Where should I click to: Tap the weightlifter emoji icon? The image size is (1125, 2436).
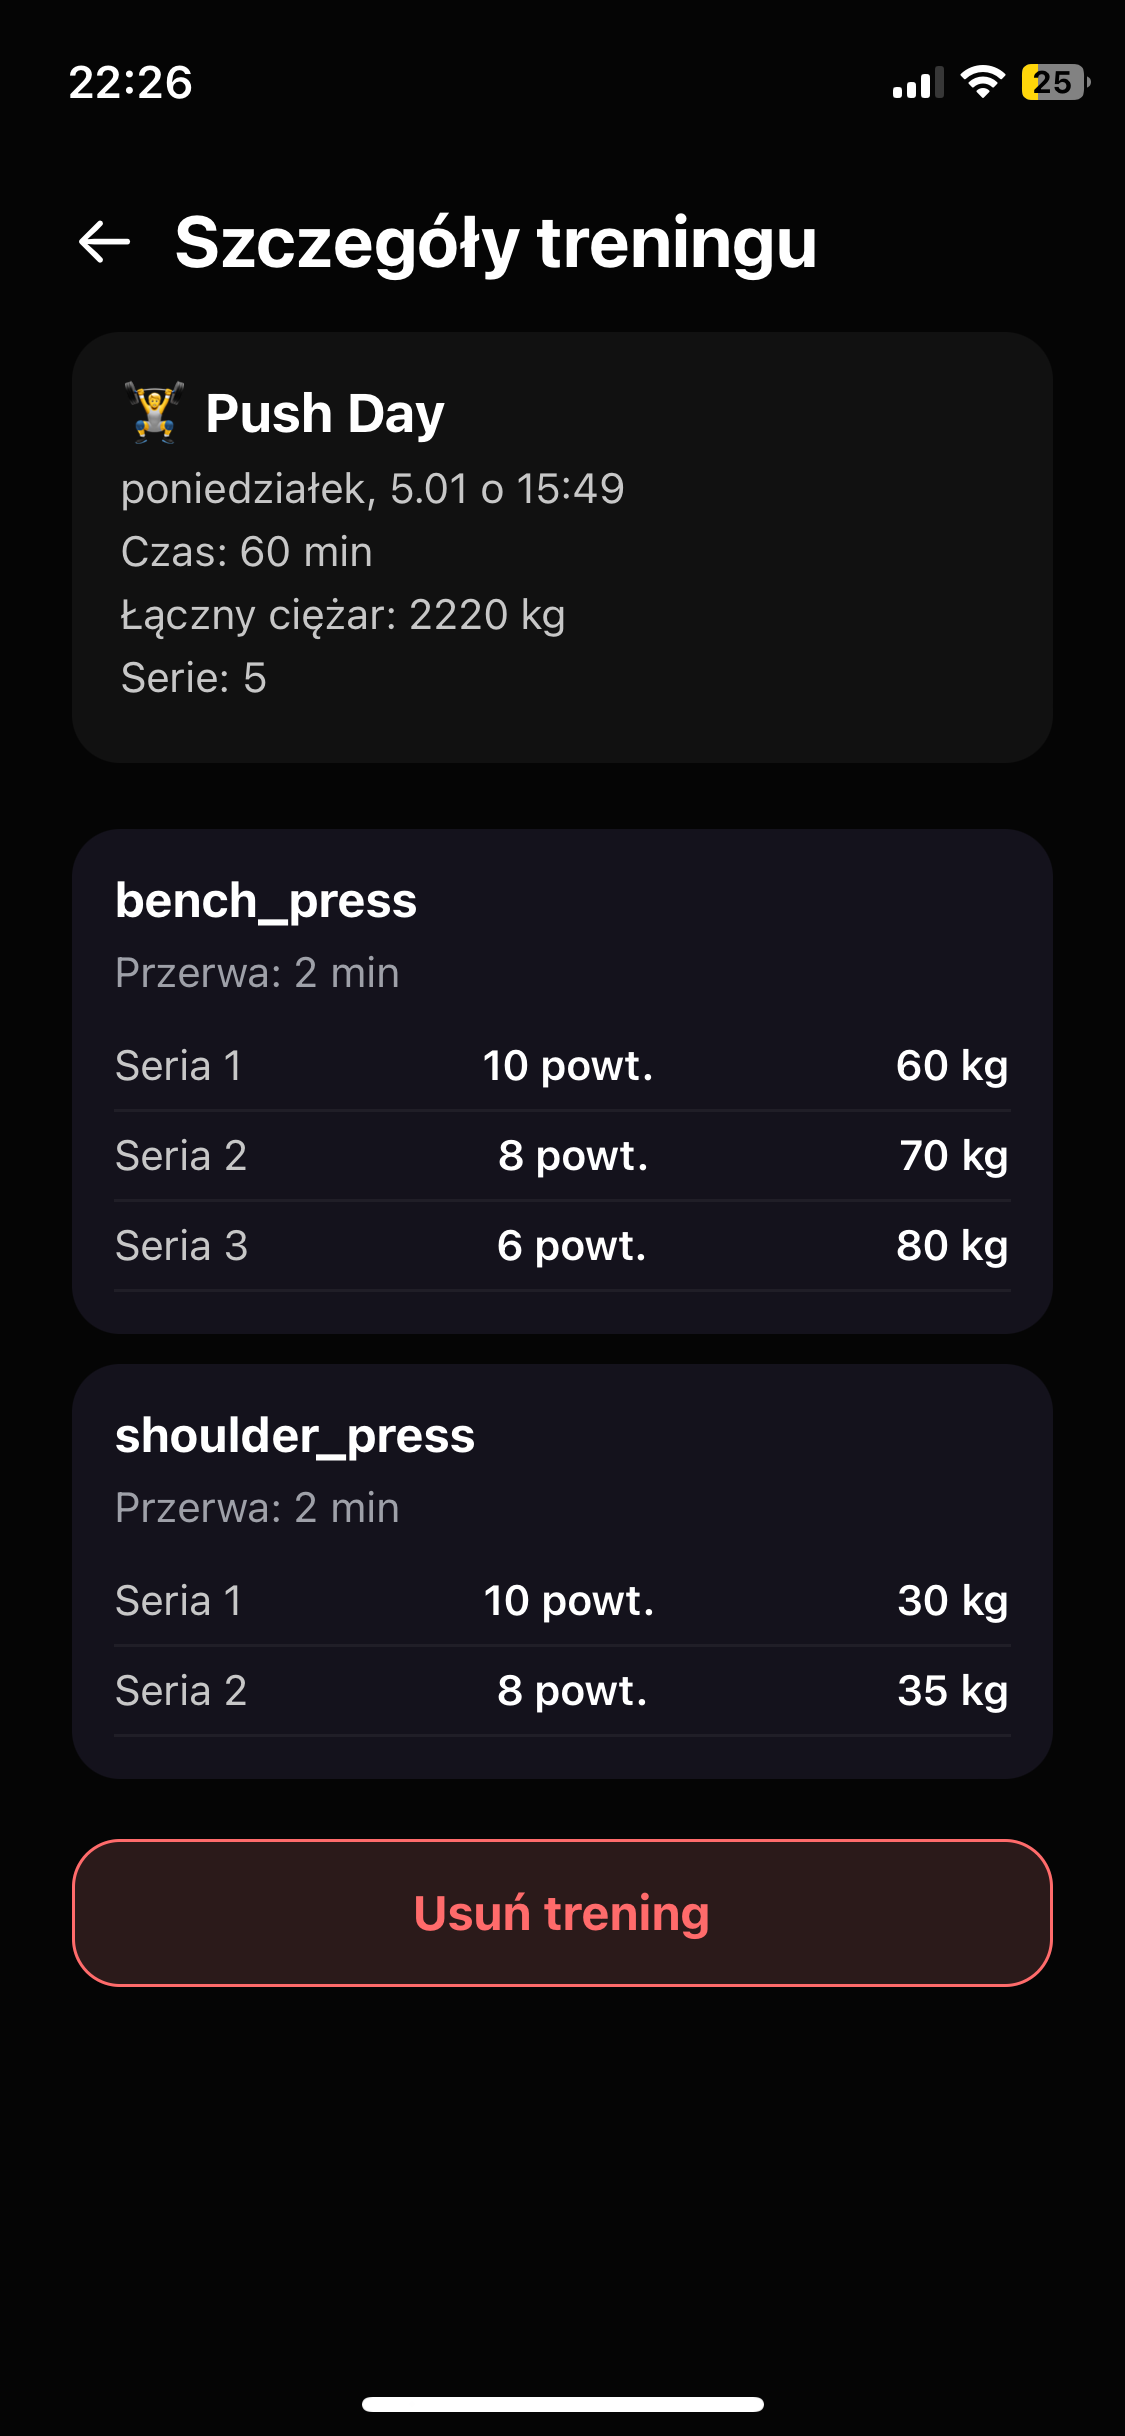pyautogui.click(x=155, y=412)
